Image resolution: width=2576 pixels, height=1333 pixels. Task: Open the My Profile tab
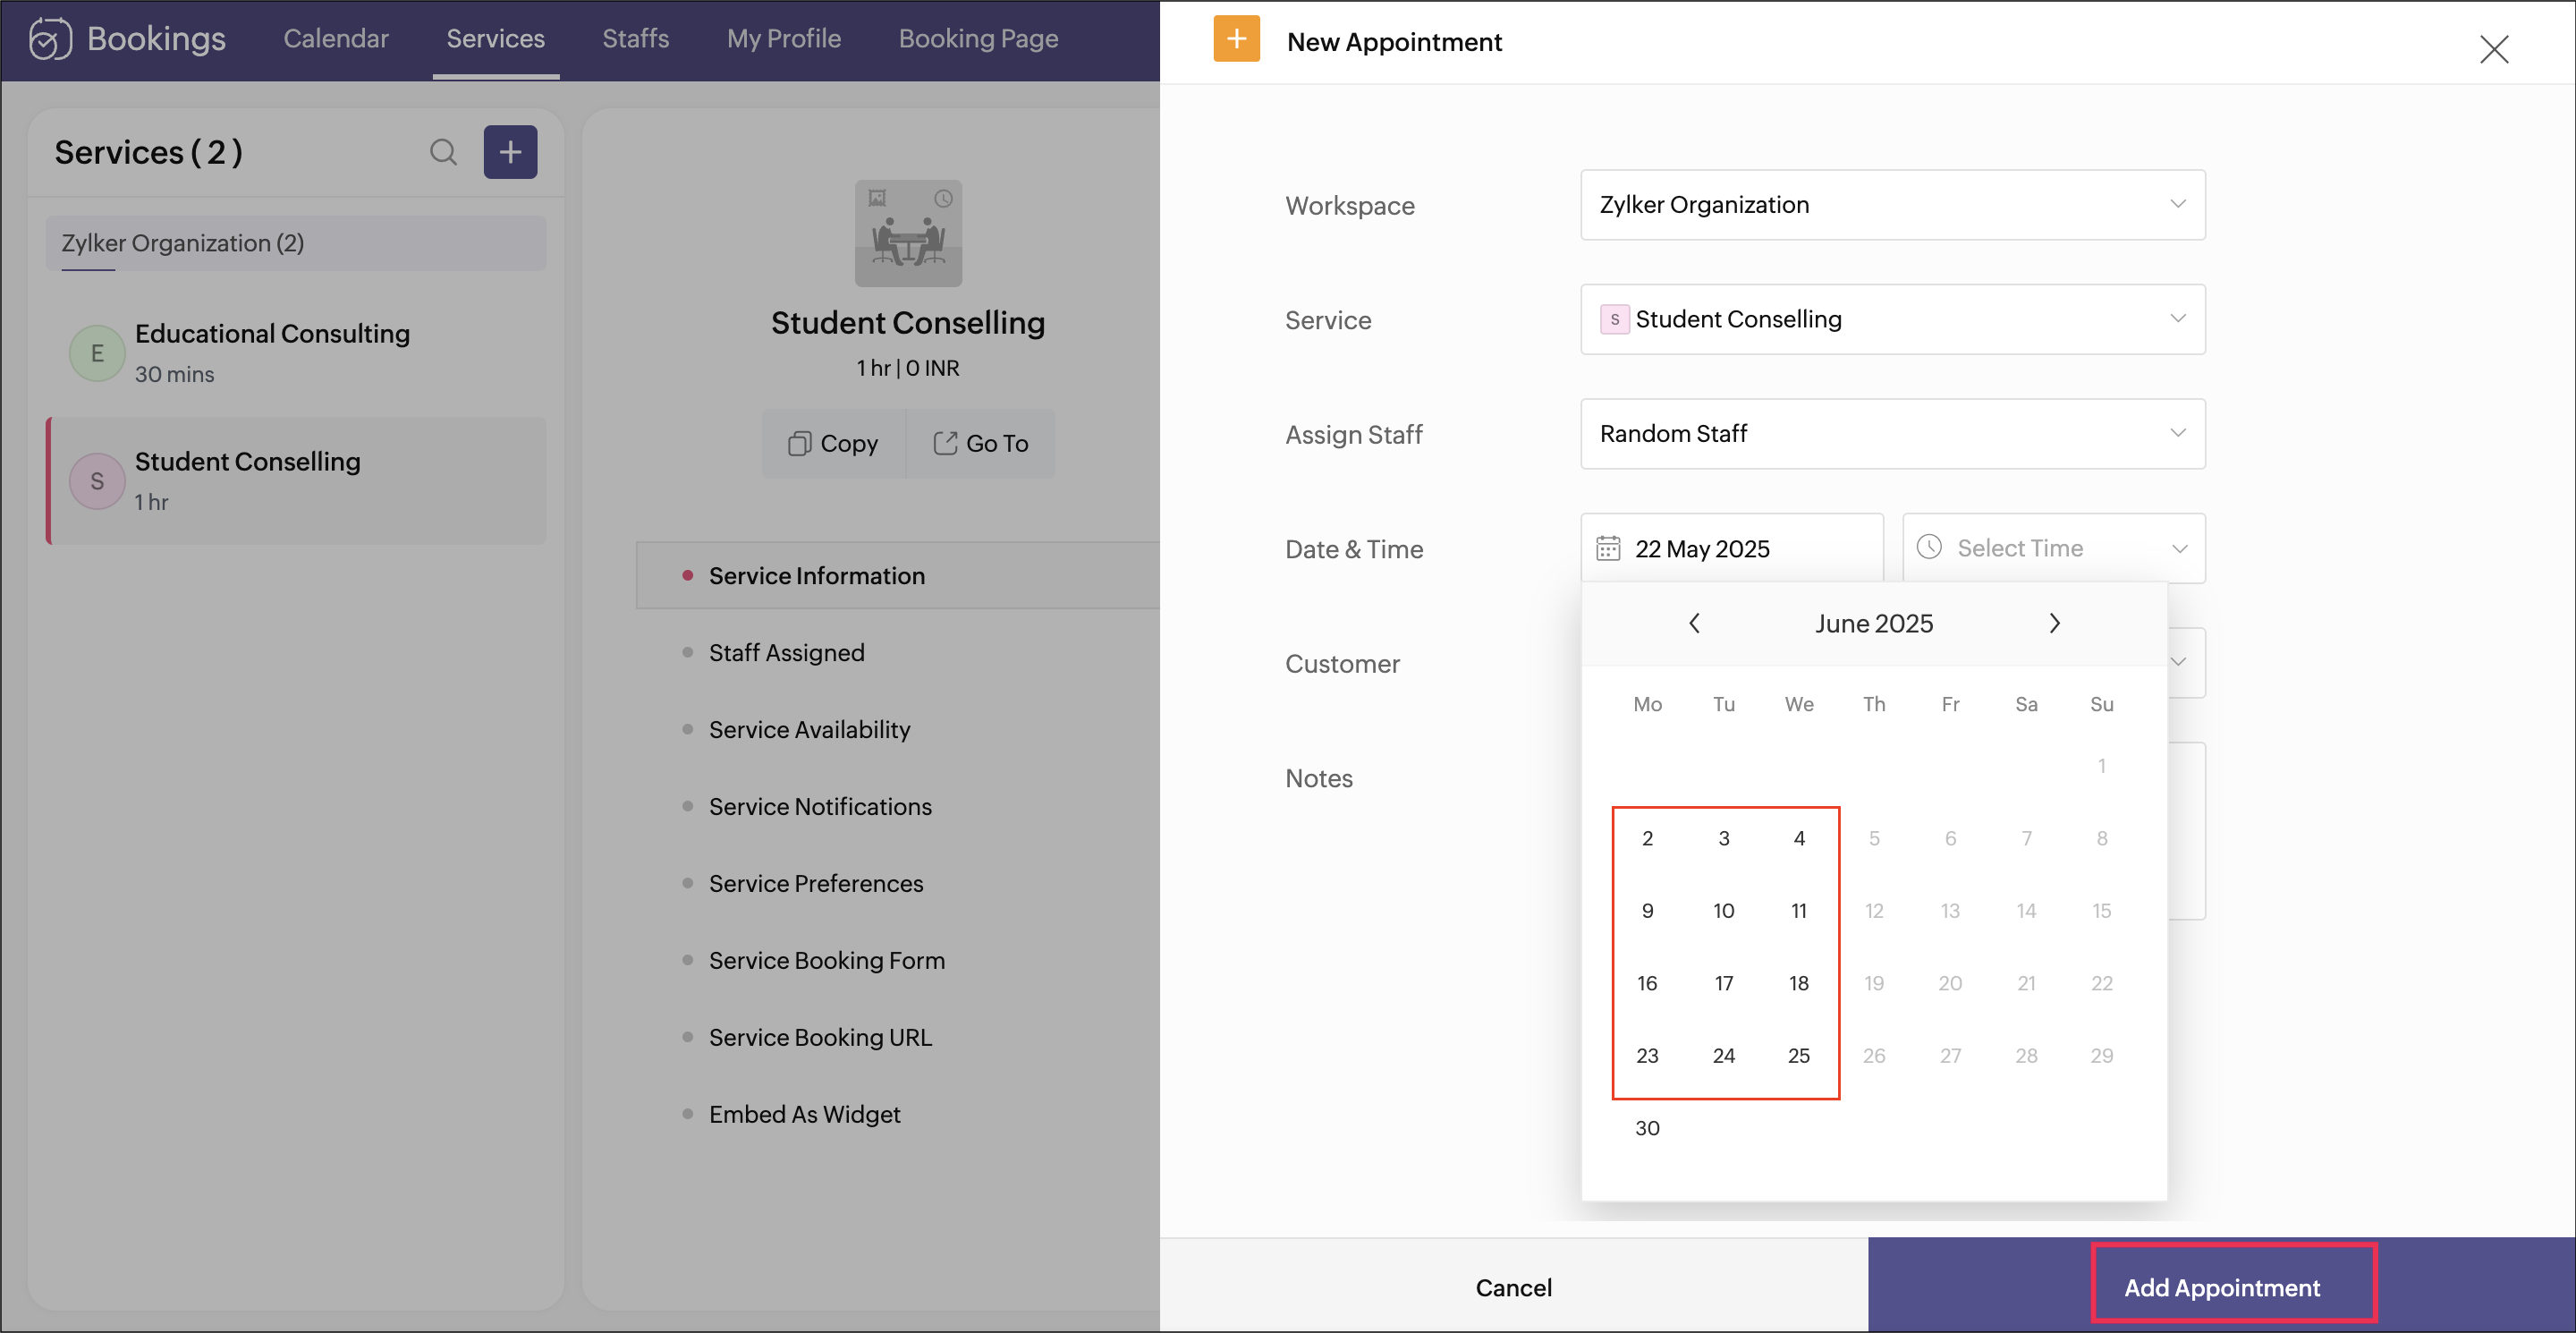click(x=784, y=39)
